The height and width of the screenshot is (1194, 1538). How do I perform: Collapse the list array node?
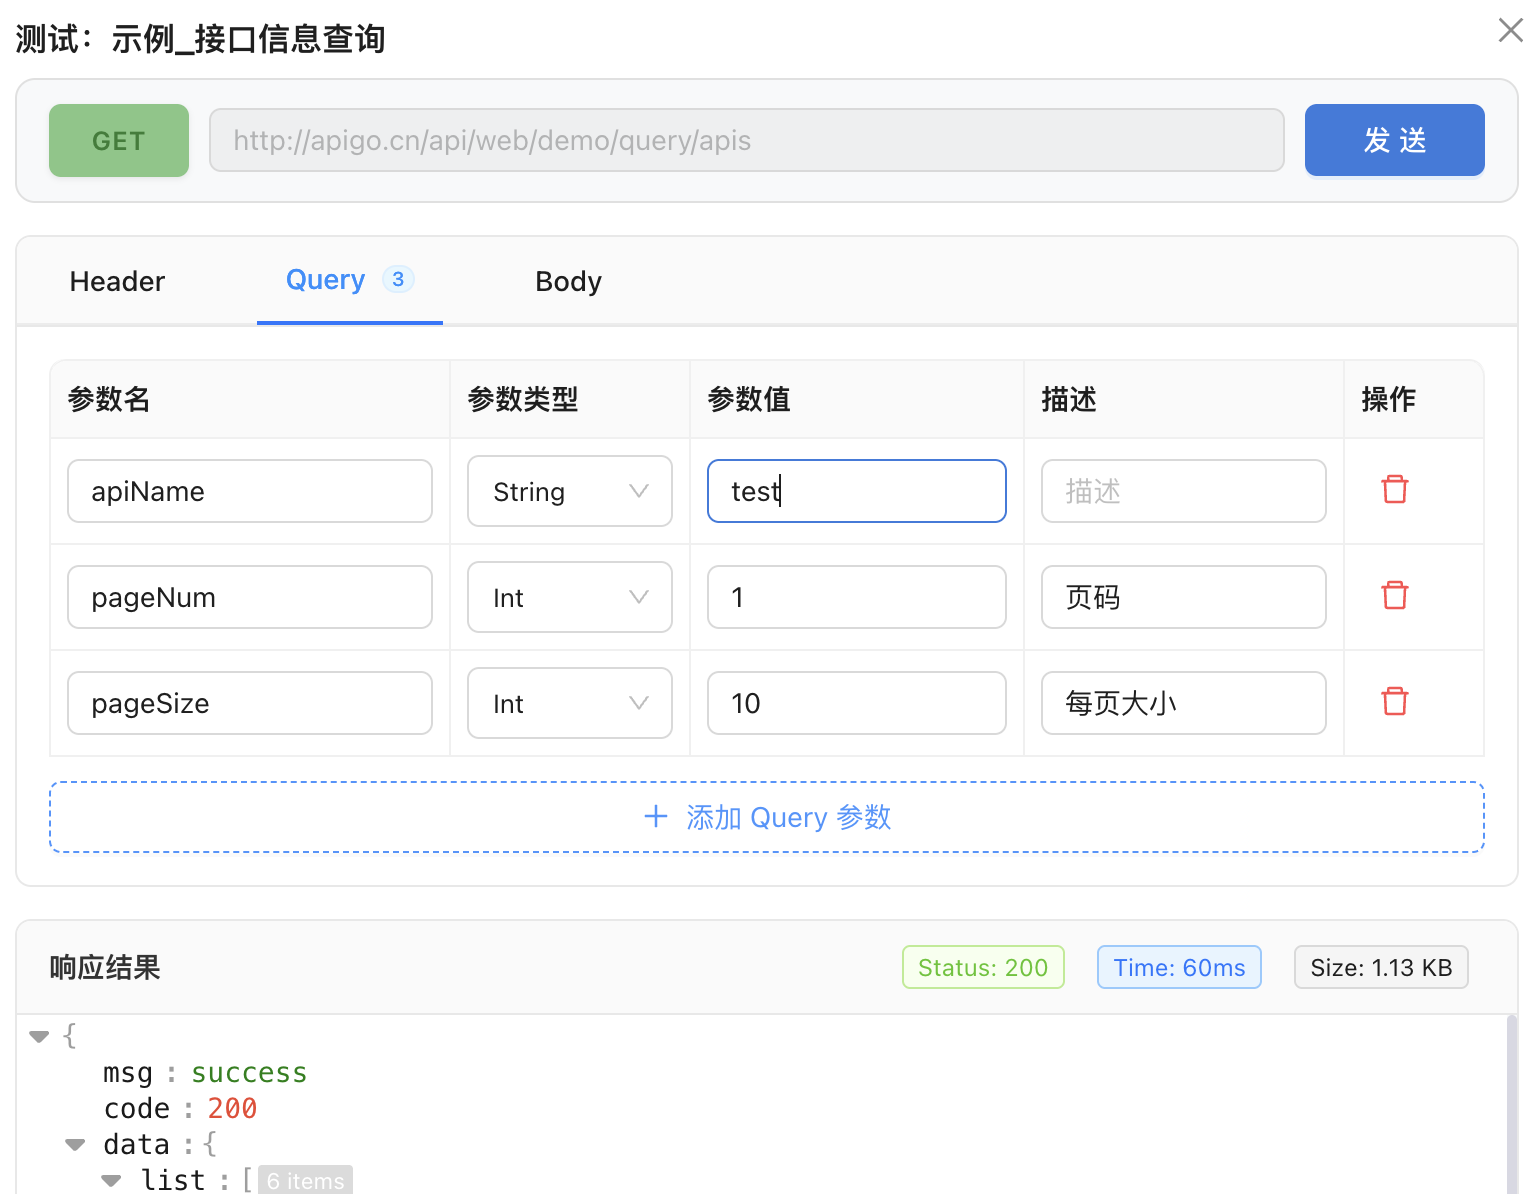112,1180
